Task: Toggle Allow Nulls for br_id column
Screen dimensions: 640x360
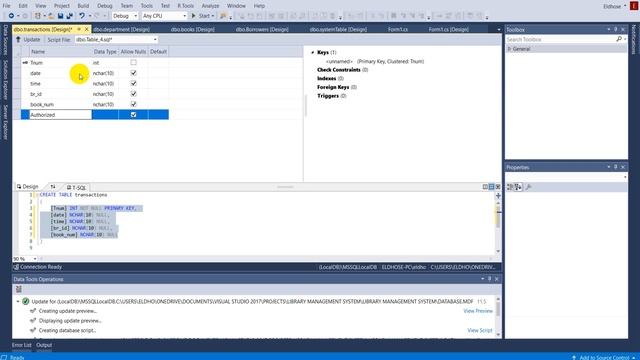Action: click(133, 94)
